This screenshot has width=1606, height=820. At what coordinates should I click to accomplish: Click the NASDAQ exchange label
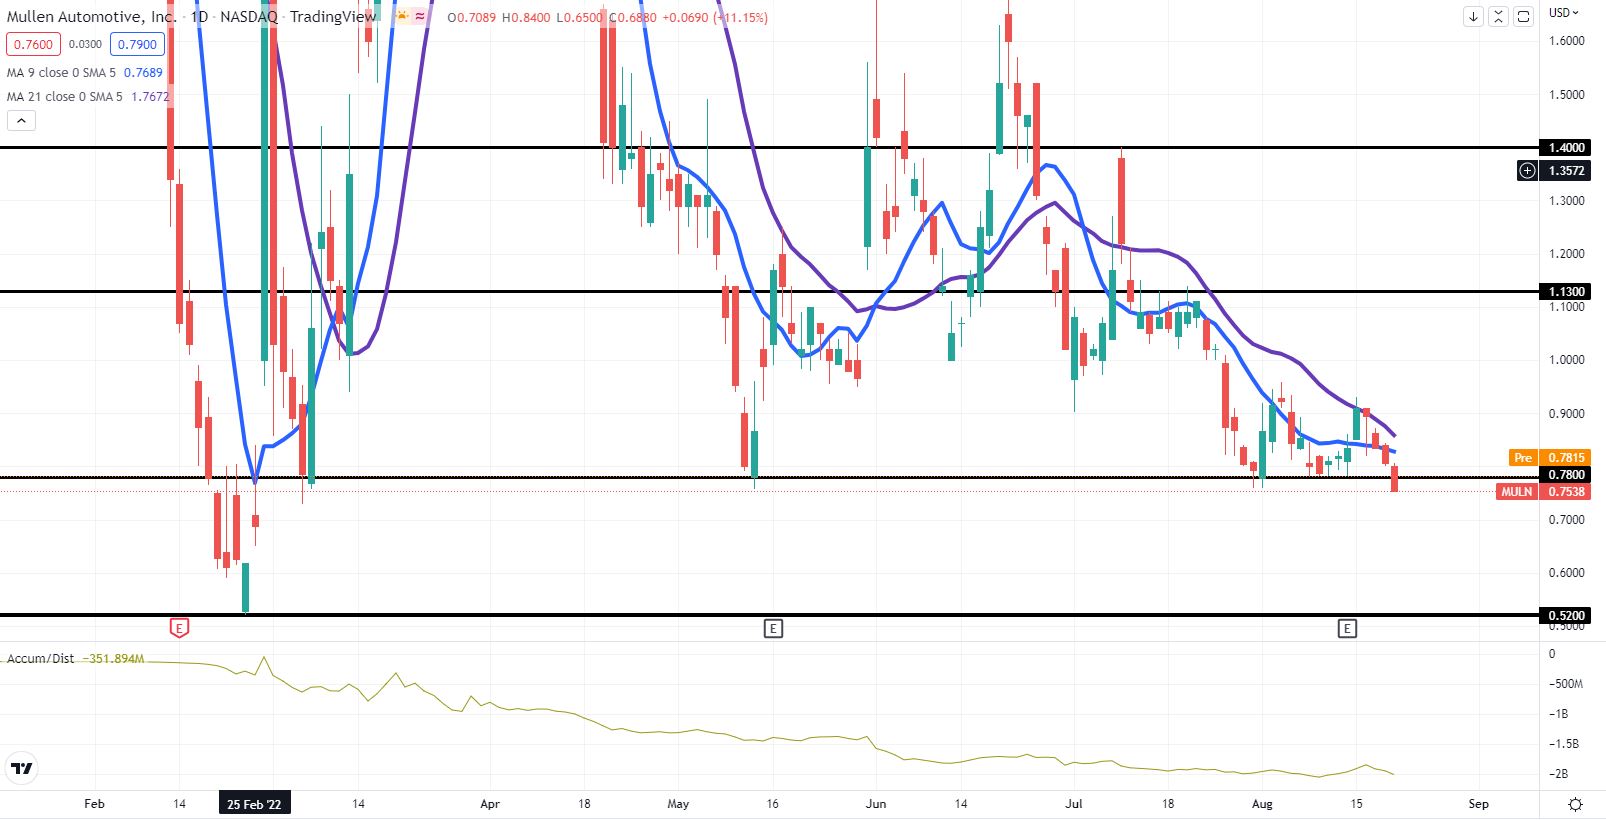(x=249, y=16)
